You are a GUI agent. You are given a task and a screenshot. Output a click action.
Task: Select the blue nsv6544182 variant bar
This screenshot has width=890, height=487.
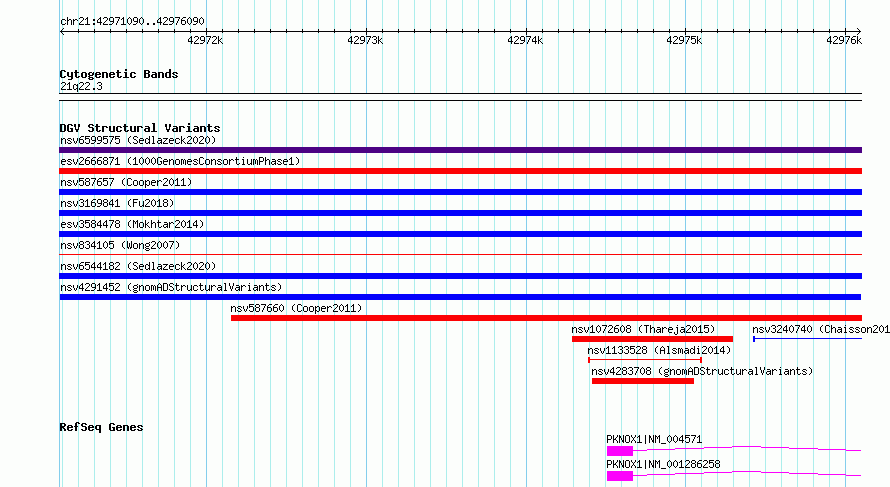460,276
